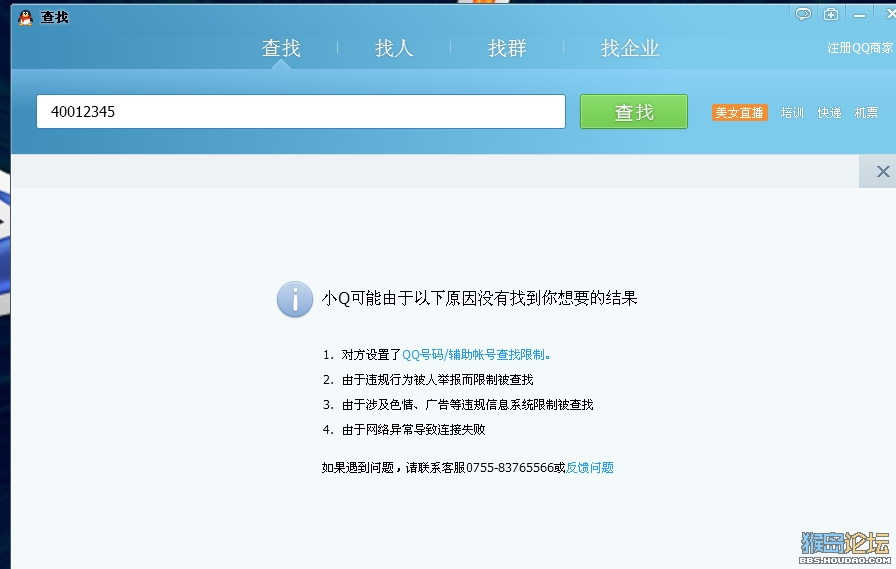Viewport: 896px width, 569px height.
Task: Click the 注册QQ商家 link
Action: coord(861,48)
